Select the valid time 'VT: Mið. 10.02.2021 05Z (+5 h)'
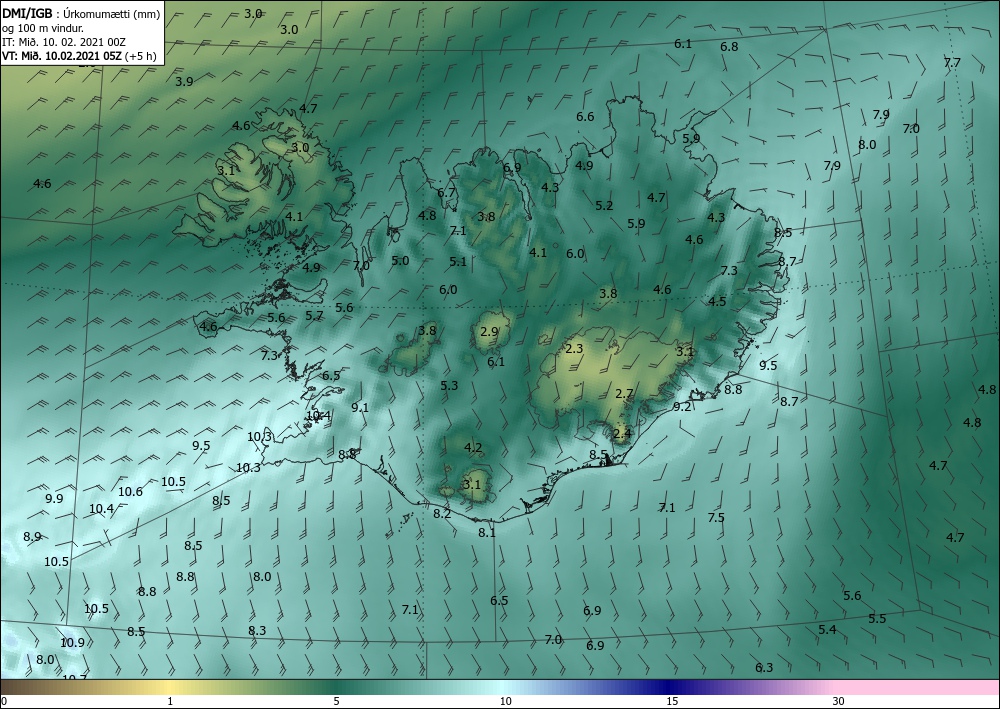1000x709 pixels. coord(79,55)
